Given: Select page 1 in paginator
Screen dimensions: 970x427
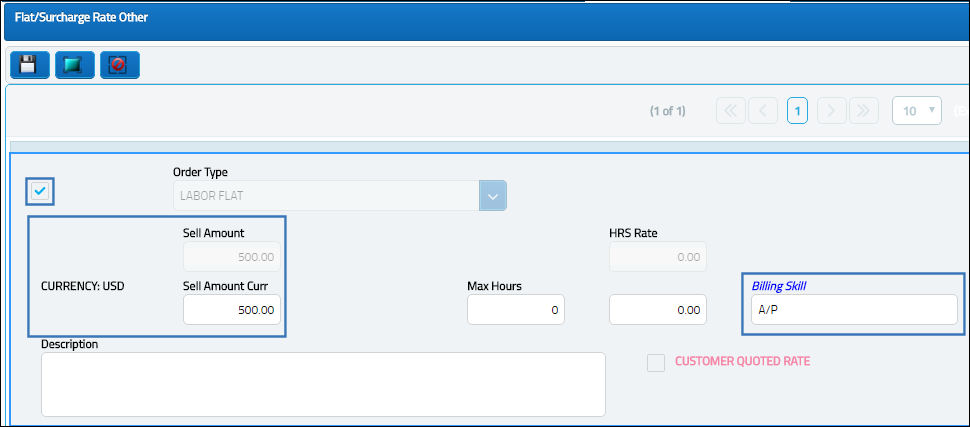Looking at the screenshot, I should click(x=797, y=111).
